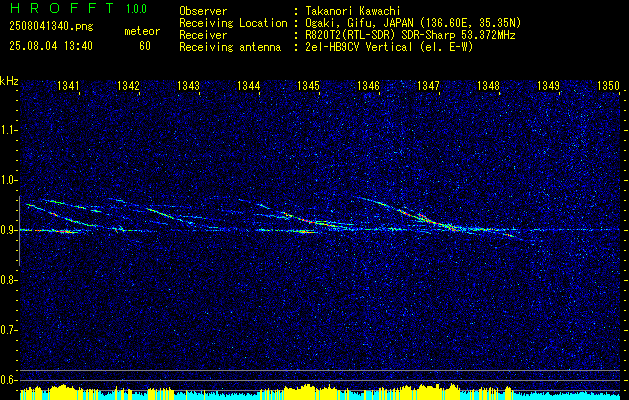The height and width of the screenshot is (400, 629).
Task: Click the 1.0 kHz frequency label
Action: (7, 180)
